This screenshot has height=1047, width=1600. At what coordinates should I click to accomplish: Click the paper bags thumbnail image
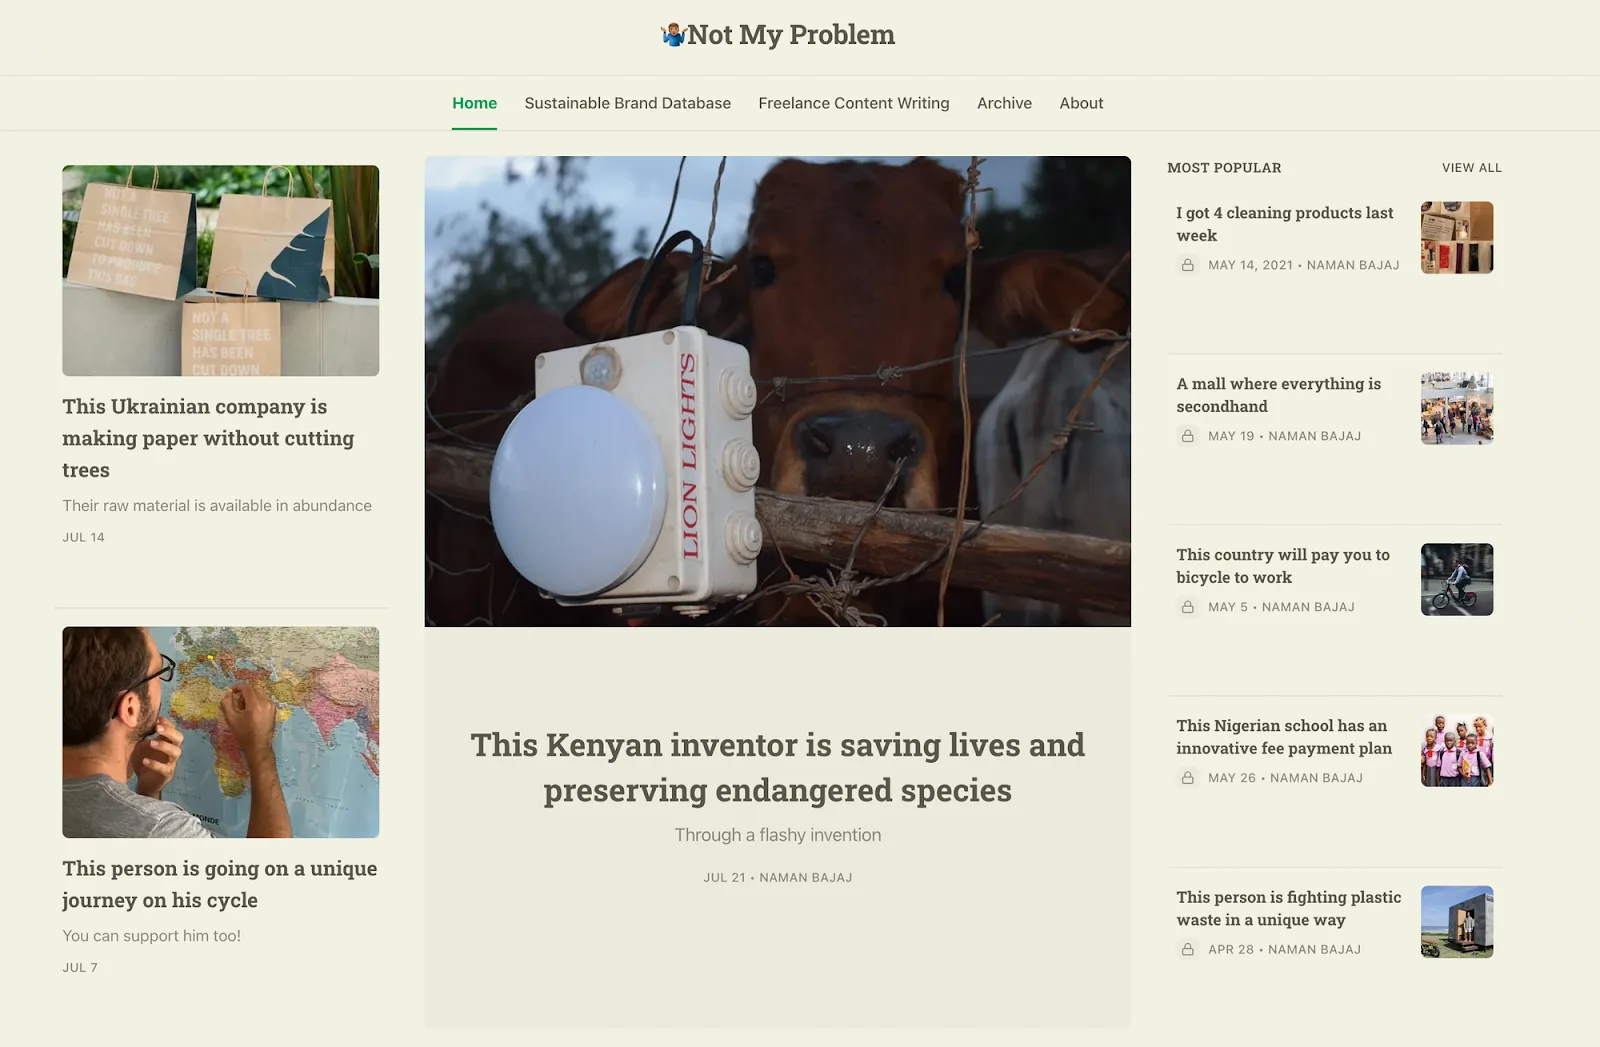pyautogui.click(x=221, y=271)
